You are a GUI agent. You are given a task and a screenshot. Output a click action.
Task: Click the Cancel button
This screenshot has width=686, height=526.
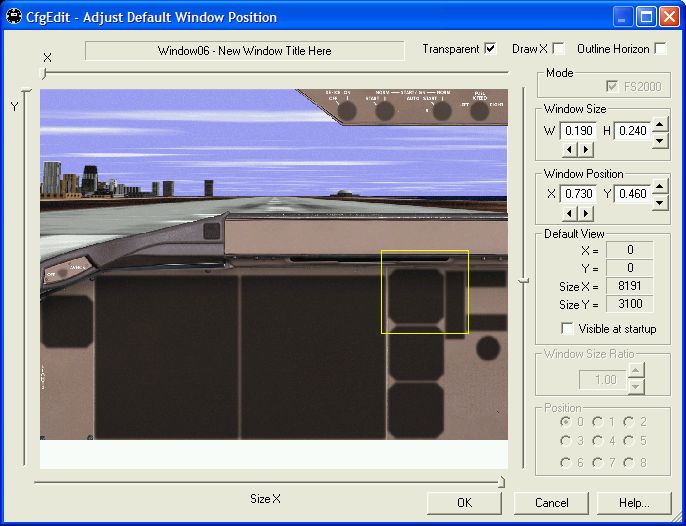click(551, 503)
